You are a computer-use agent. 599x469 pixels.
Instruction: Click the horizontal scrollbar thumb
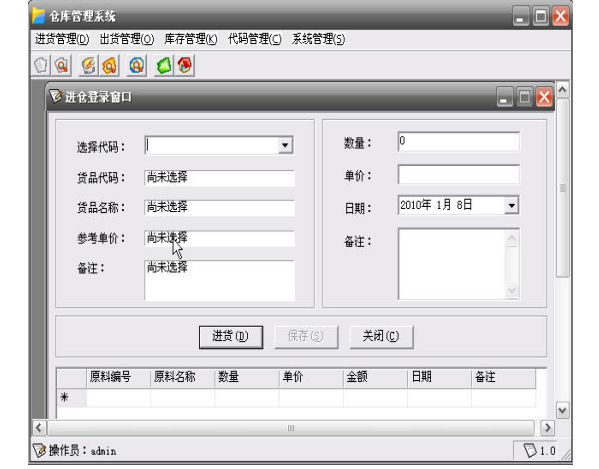[291, 428]
